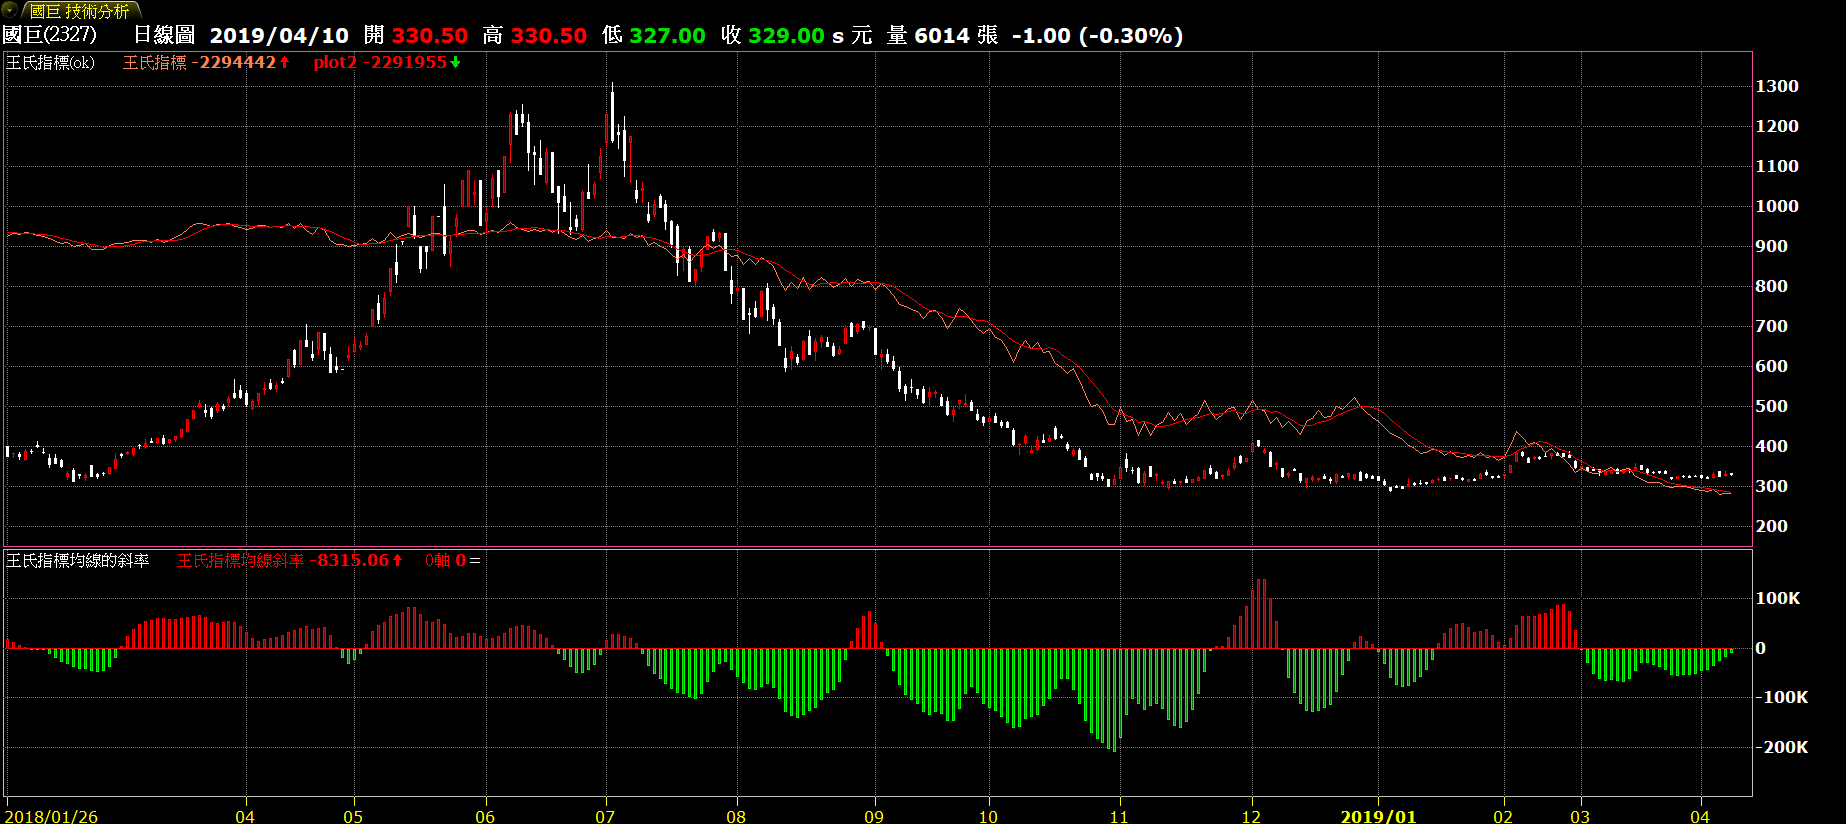Click the 王氏指標均線的斜率 sub-chart title
The height and width of the screenshot is (824, 1846).
pos(78,560)
